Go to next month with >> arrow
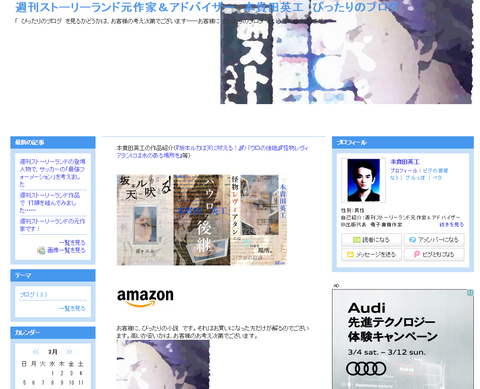Screen dimensions: 480x389 (x=69, y=352)
